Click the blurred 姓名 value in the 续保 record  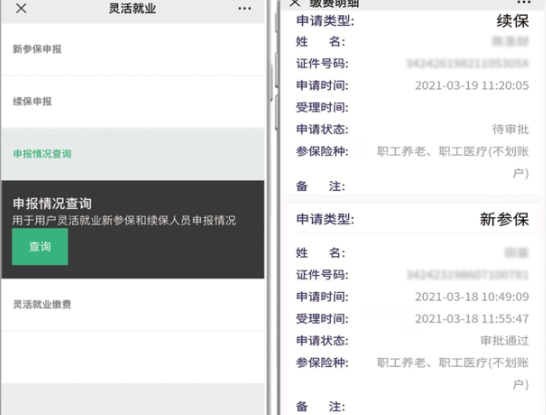pyautogui.click(x=510, y=42)
